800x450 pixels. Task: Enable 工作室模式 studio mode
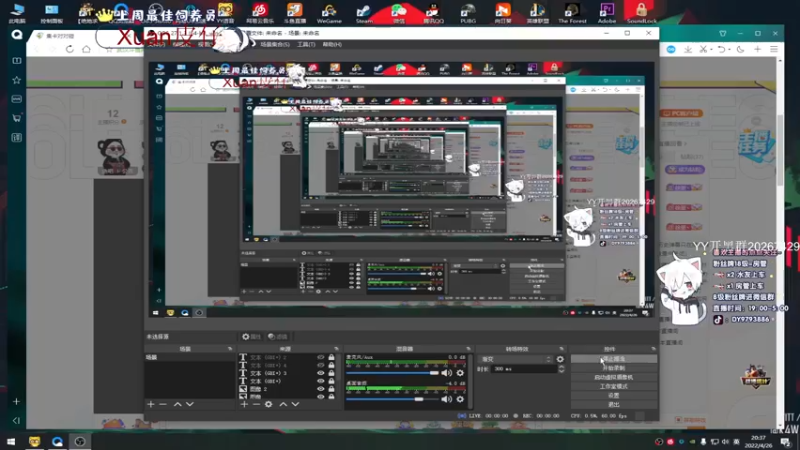click(x=614, y=387)
